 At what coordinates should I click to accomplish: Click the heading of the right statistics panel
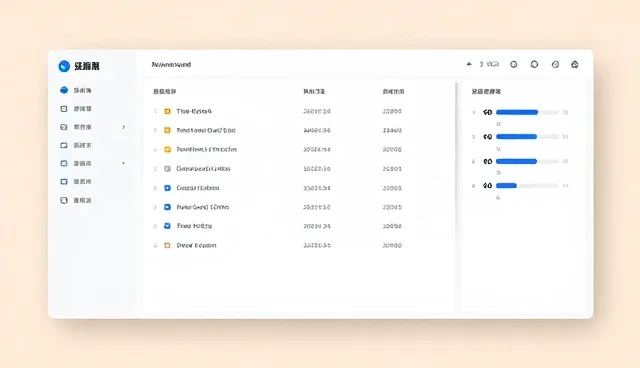pos(486,91)
